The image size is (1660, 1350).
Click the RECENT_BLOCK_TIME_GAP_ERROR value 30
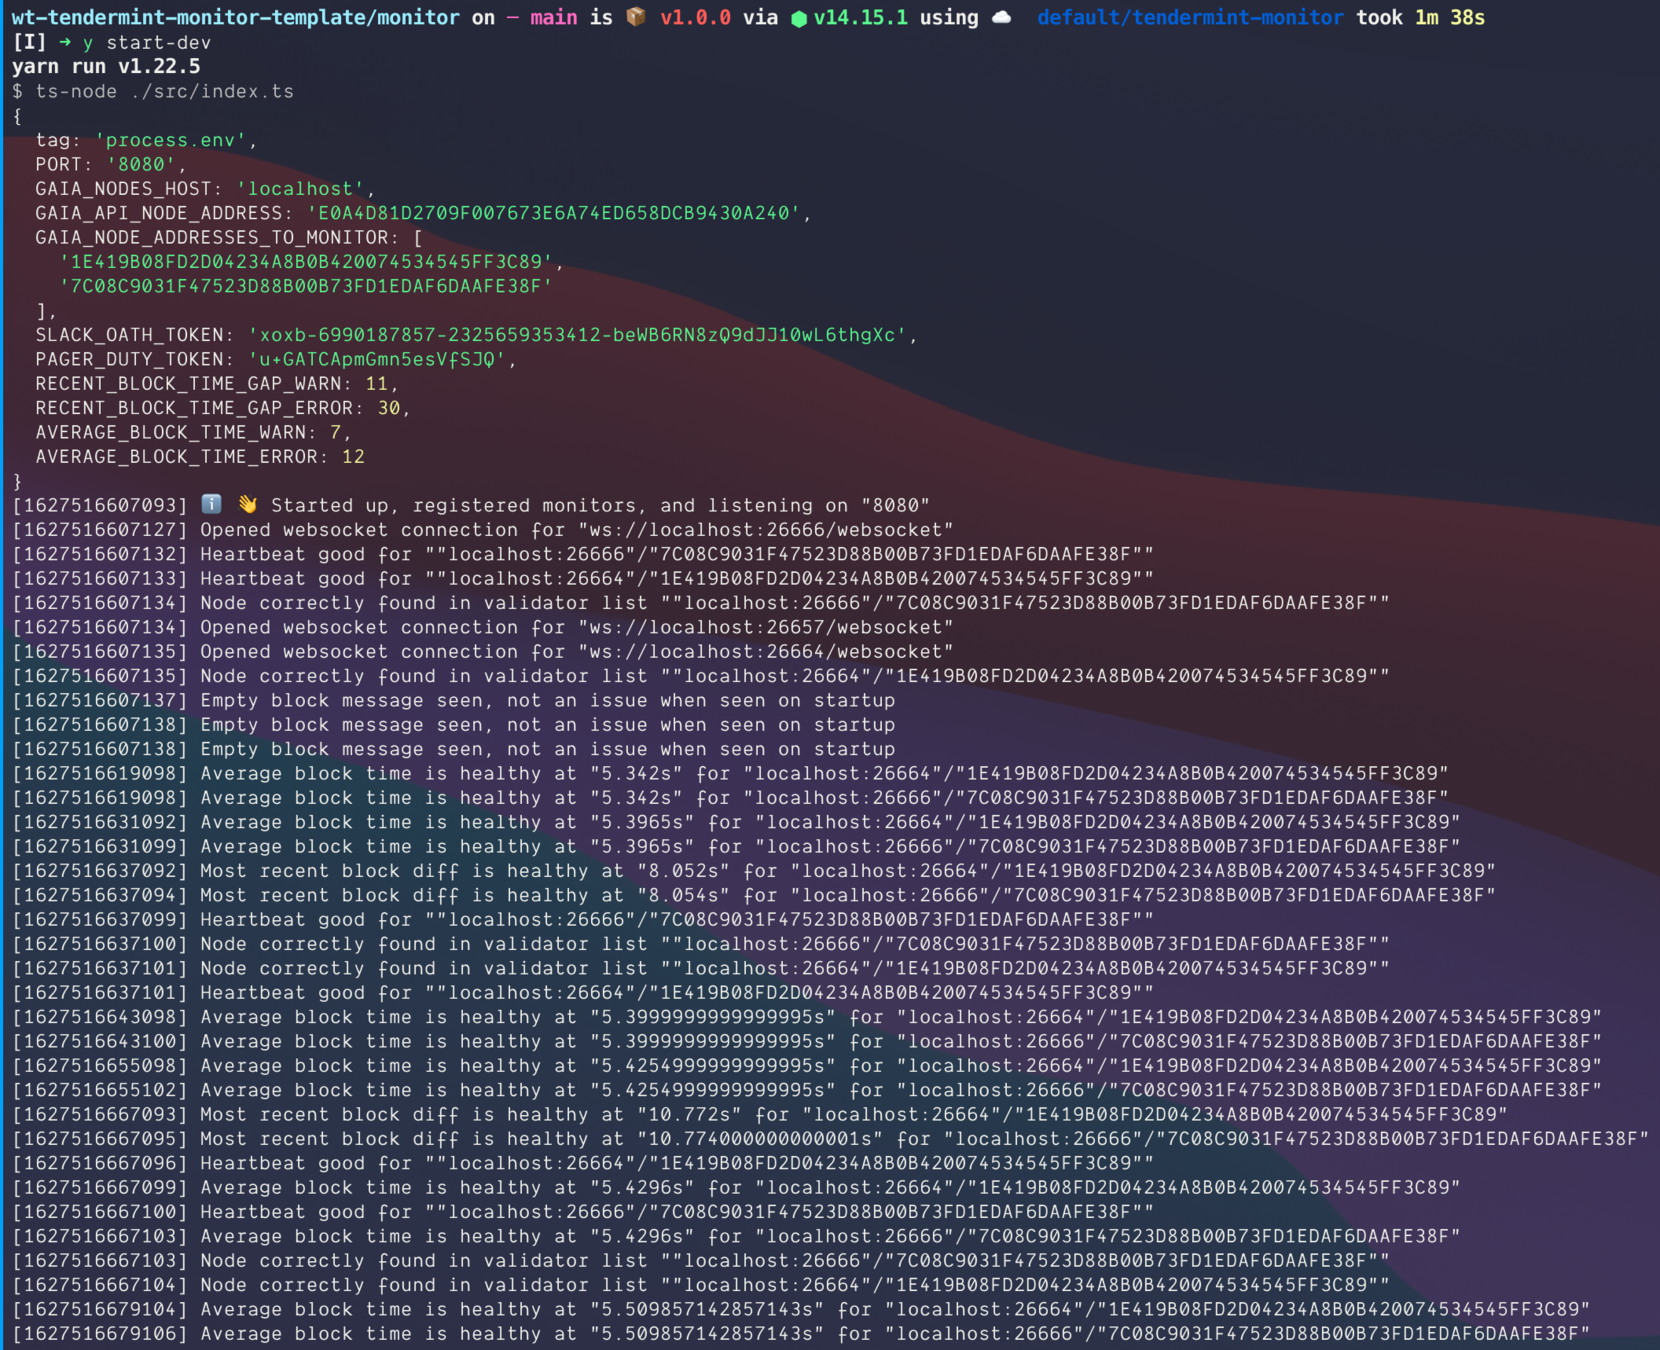[x=389, y=408]
